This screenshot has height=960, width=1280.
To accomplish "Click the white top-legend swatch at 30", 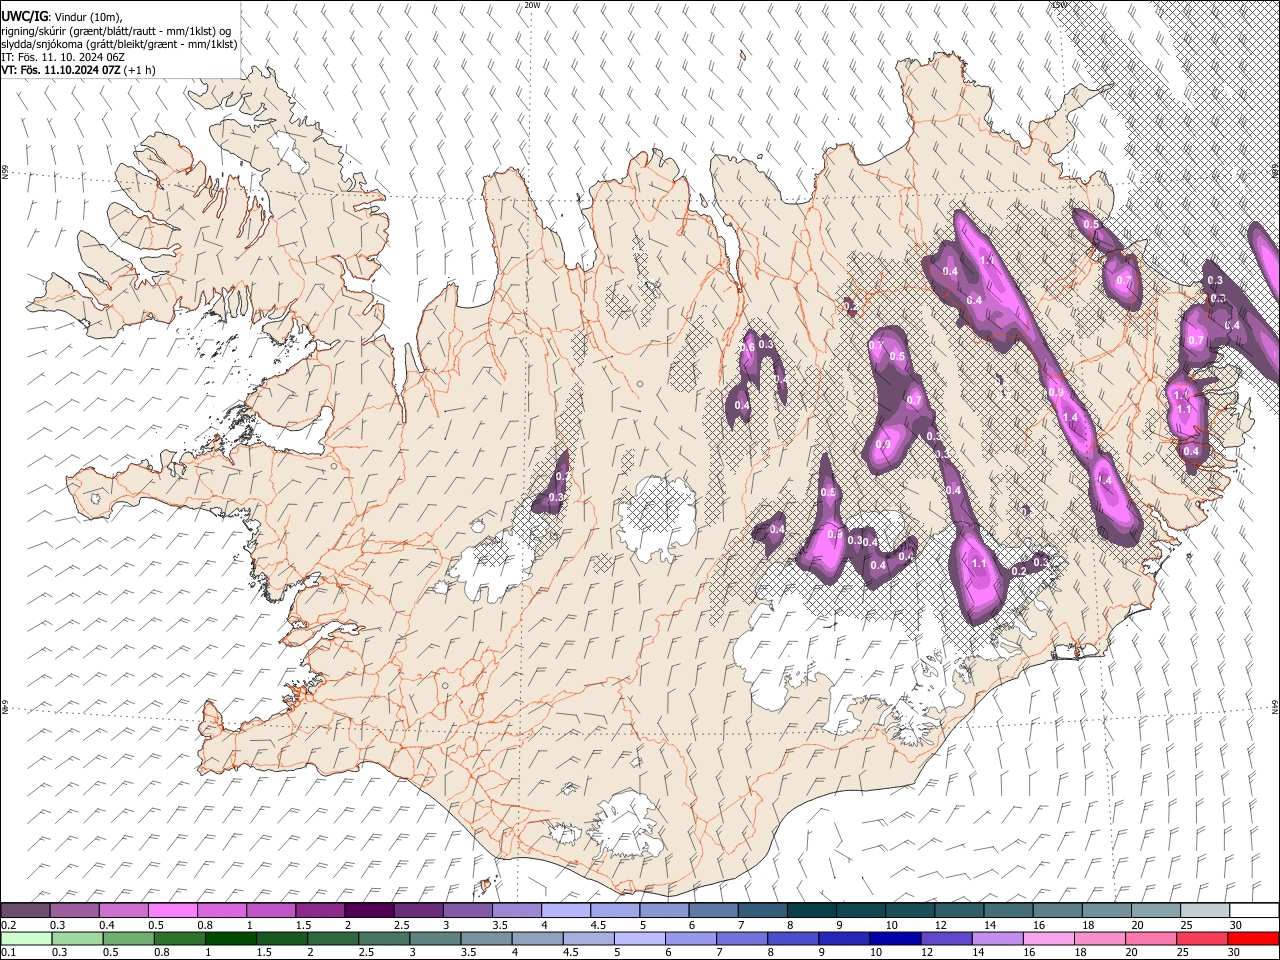I will 1253,911.
